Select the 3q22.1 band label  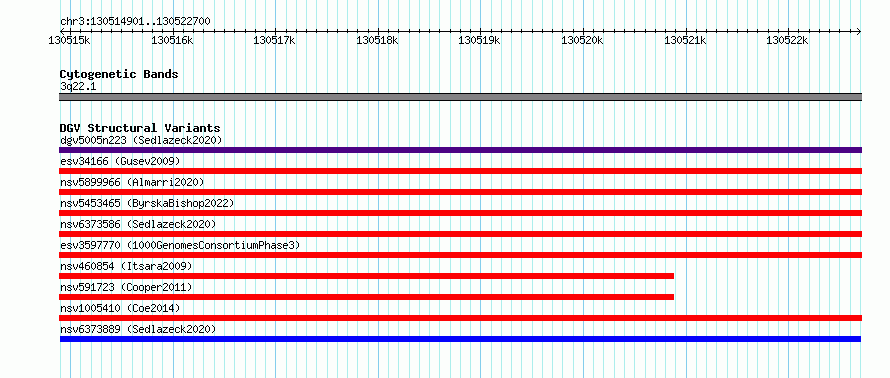(78, 86)
